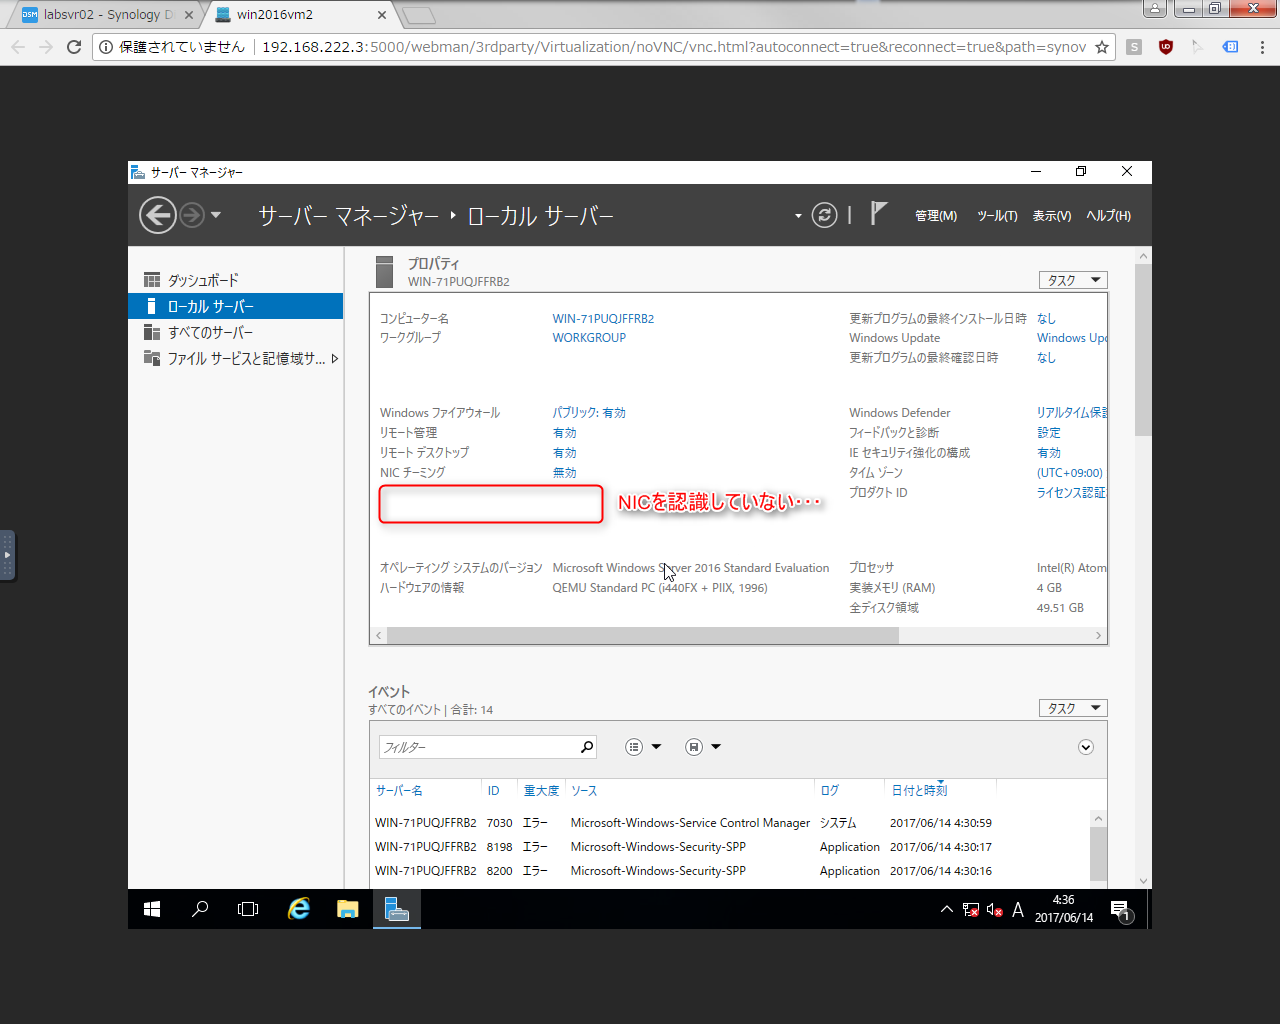Sort events by ID column
Viewport: 1280px width, 1024px height.
pyautogui.click(x=493, y=790)
